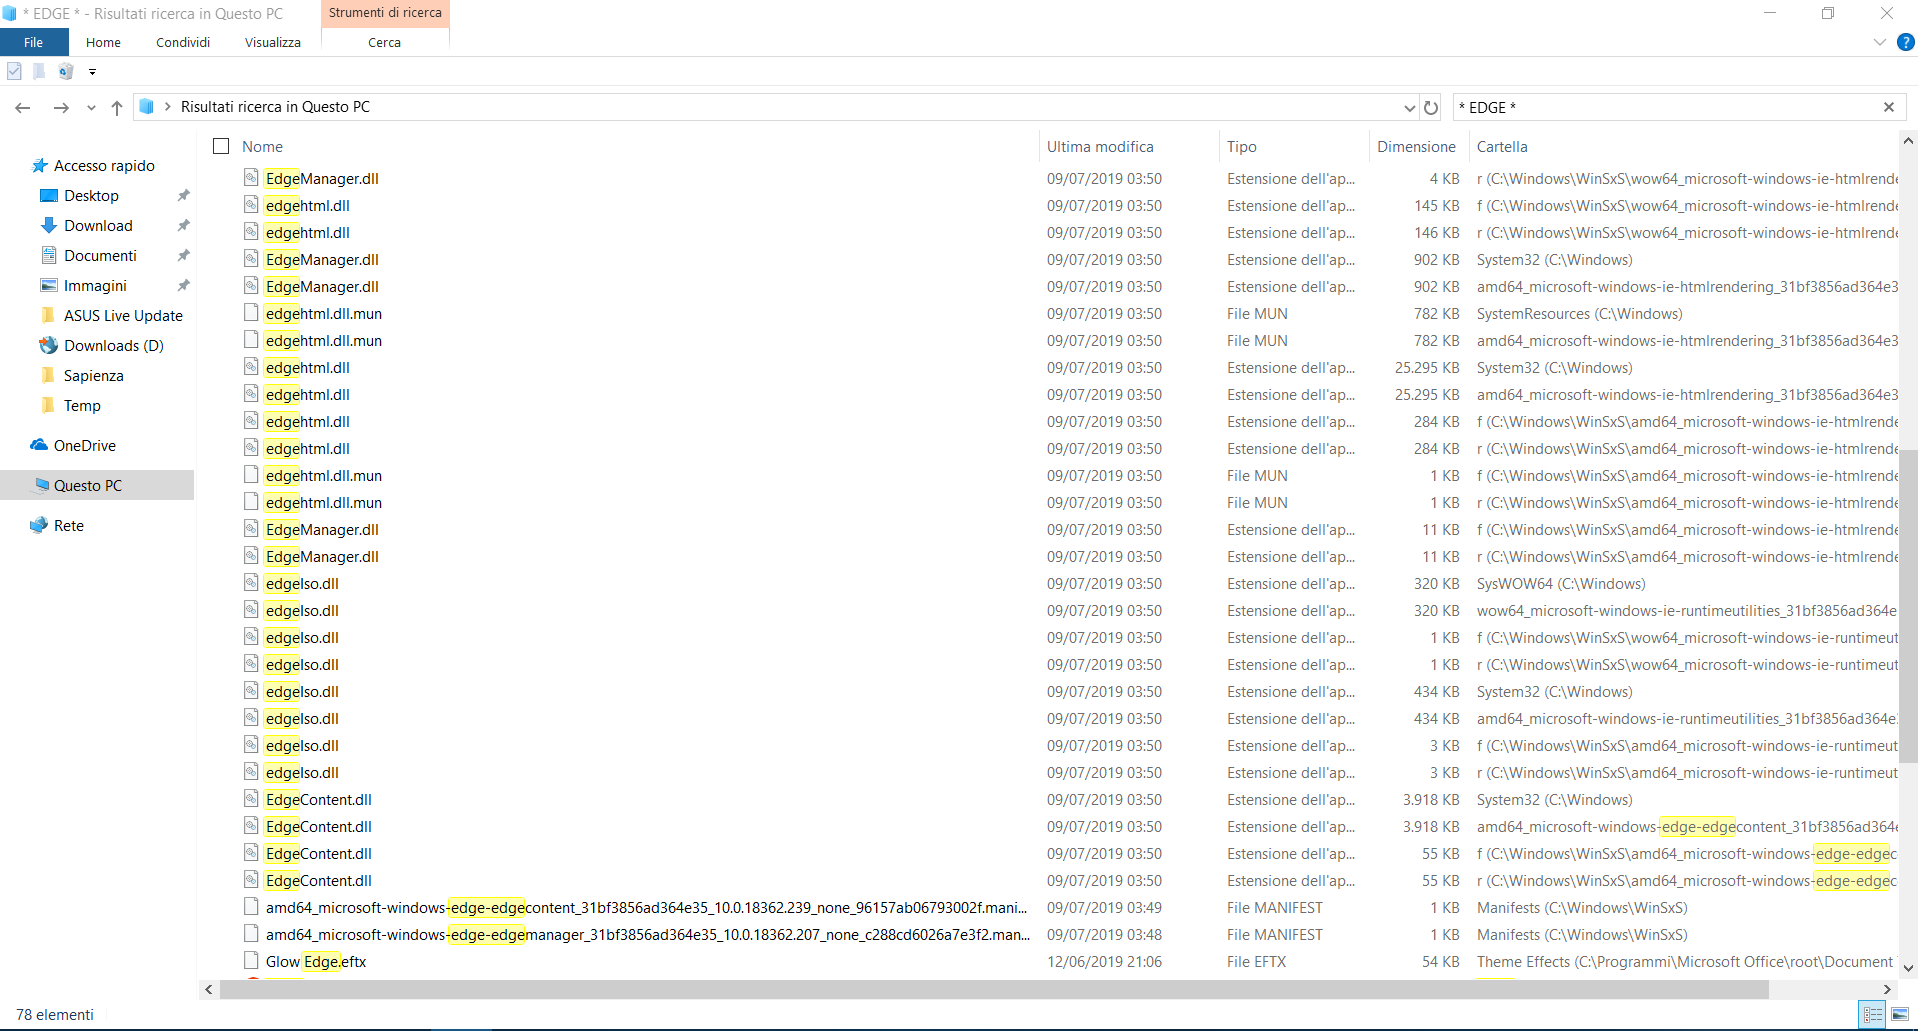1918x1031 pixels.
Task: Click the Strumenti di ricerca contextual tab
Action: point(385,13)
